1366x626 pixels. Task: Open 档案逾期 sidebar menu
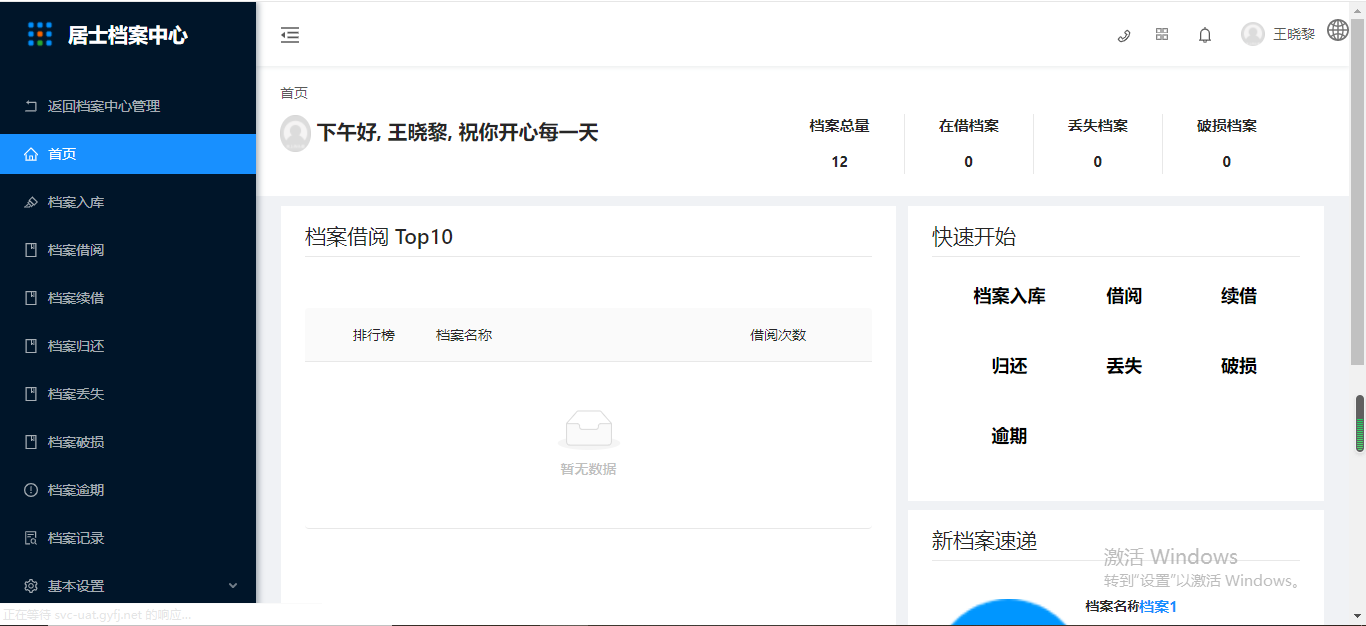click(x=128, y=490)
